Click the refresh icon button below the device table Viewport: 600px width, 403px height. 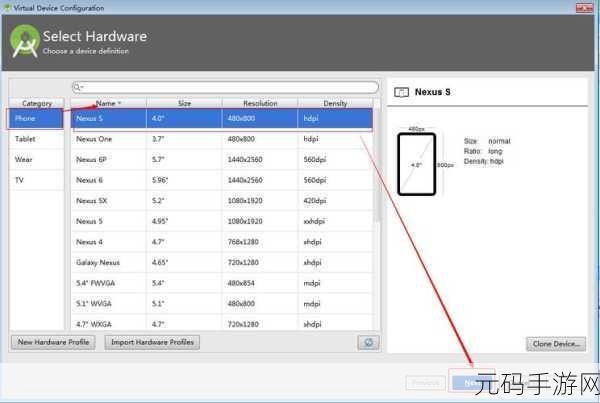pyautogui.click(x=368, y=342)
